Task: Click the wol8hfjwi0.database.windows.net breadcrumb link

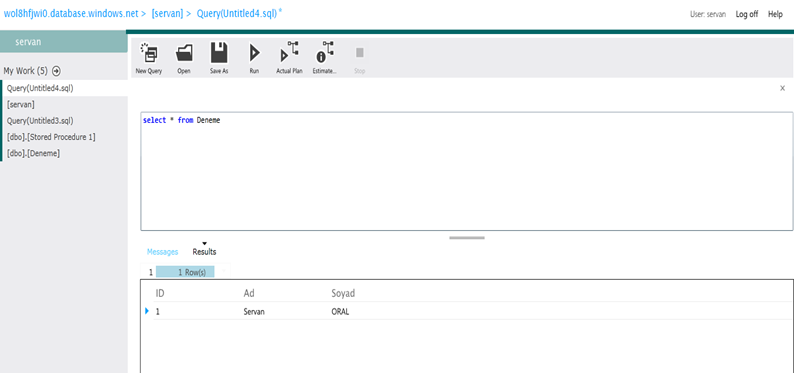Action: (71, 14)
